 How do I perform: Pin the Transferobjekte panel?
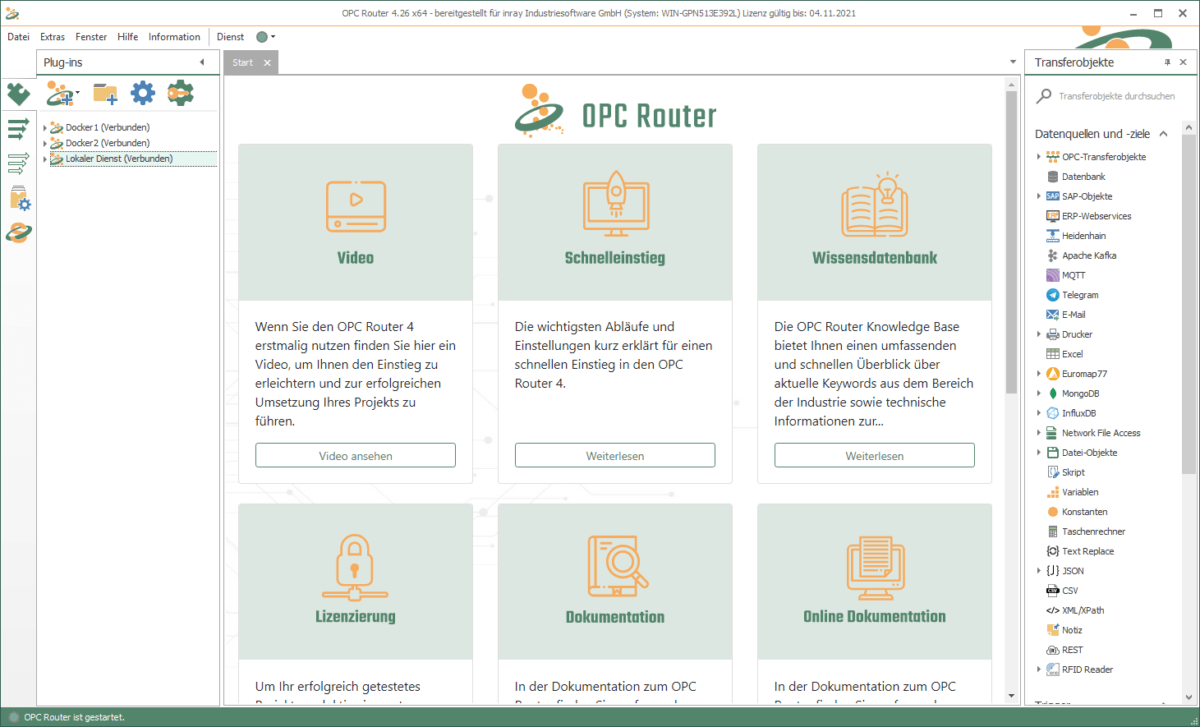point(1168,62)
